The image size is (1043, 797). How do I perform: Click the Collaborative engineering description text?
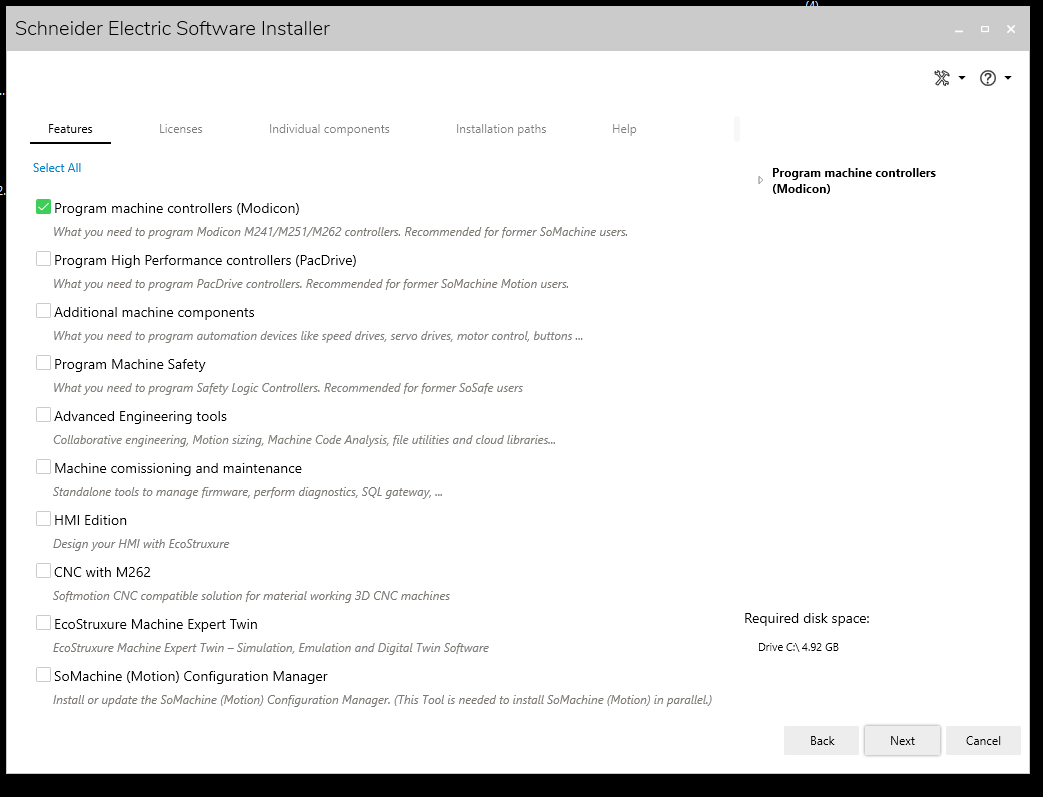(x=304, y=440)
